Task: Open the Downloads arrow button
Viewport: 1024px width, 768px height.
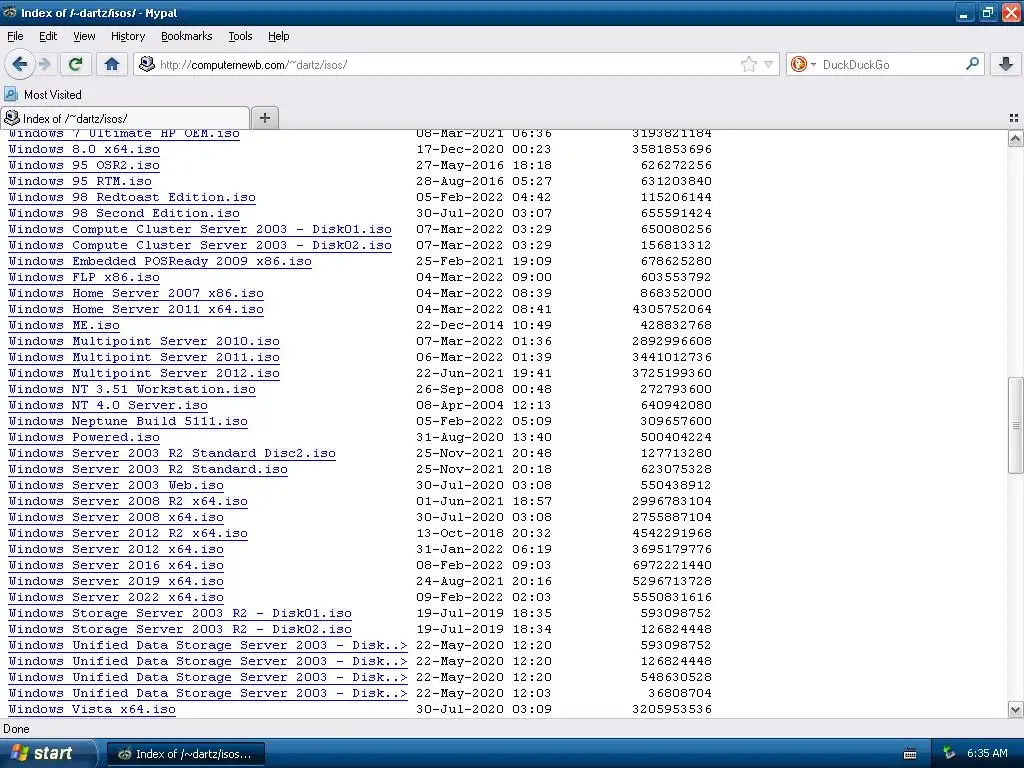Action: pos(1006,64)
